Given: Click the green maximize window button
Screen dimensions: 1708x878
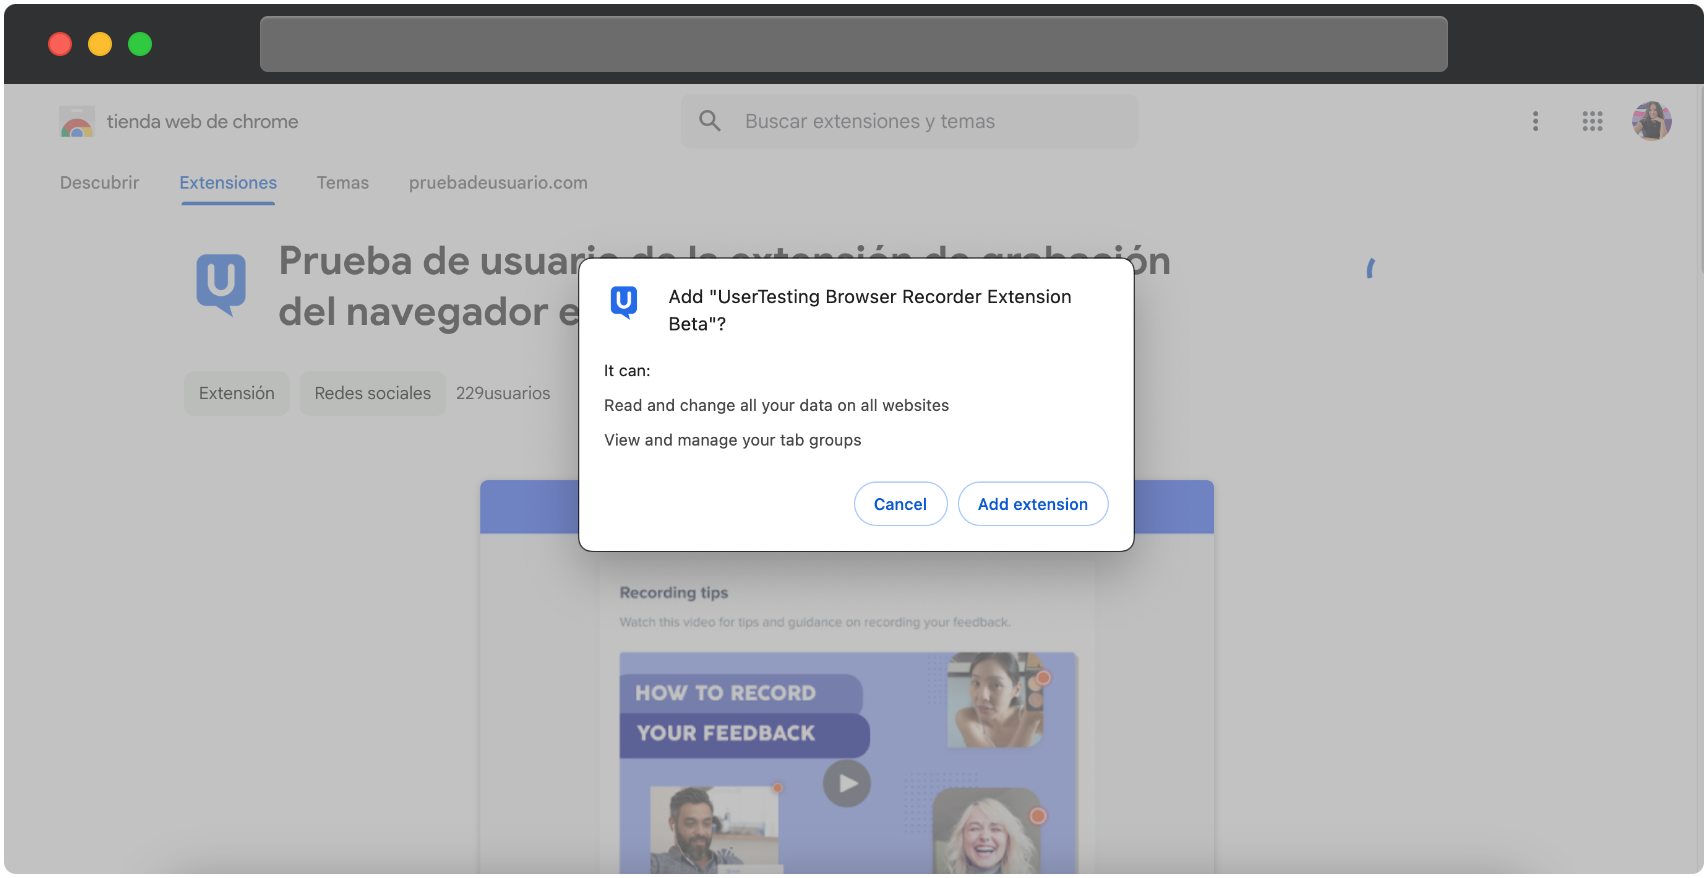Looking at the screenshot, I should (x=140, y=44).
